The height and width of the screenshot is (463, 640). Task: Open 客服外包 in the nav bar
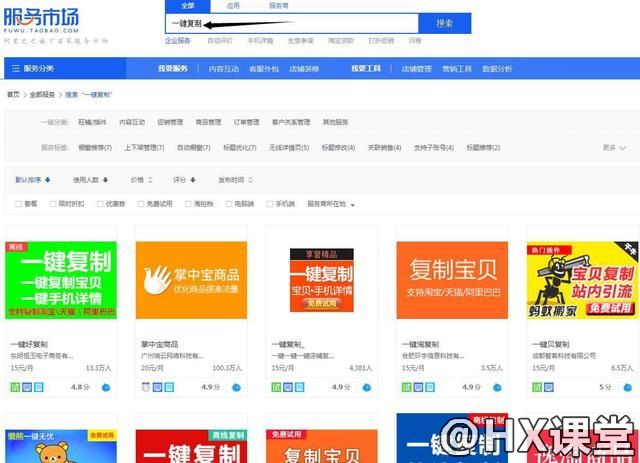click(x=264, y=69)
